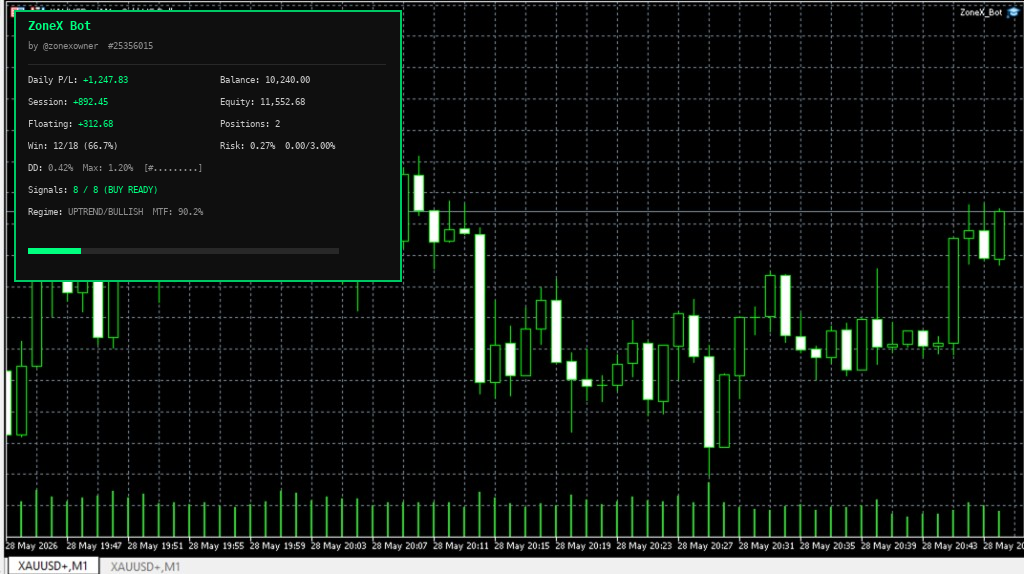The height and width of the screenshot is (574, 1024).
Task: Click the Win '12/18 (66.7%)' stat
Action: pos(85,146)
